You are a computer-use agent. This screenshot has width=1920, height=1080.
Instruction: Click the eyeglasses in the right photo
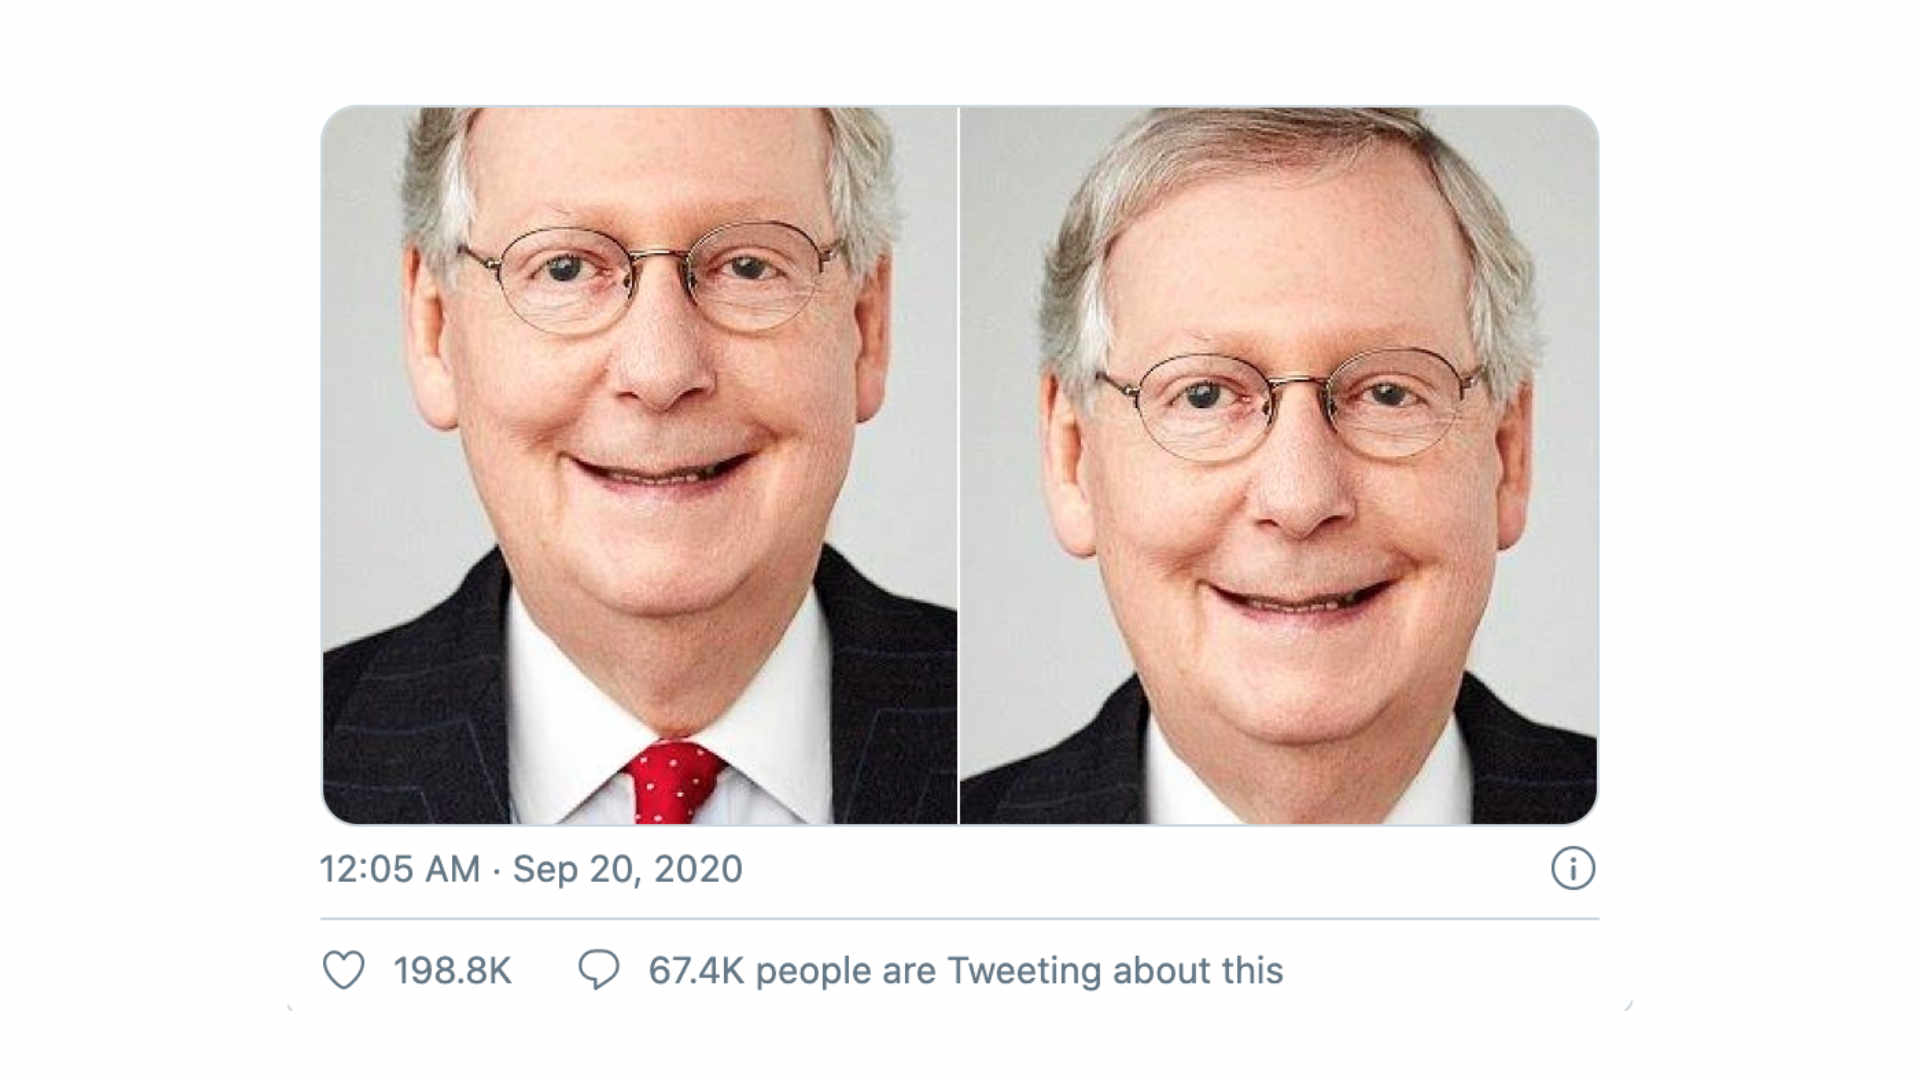(x=1293, y=404)
